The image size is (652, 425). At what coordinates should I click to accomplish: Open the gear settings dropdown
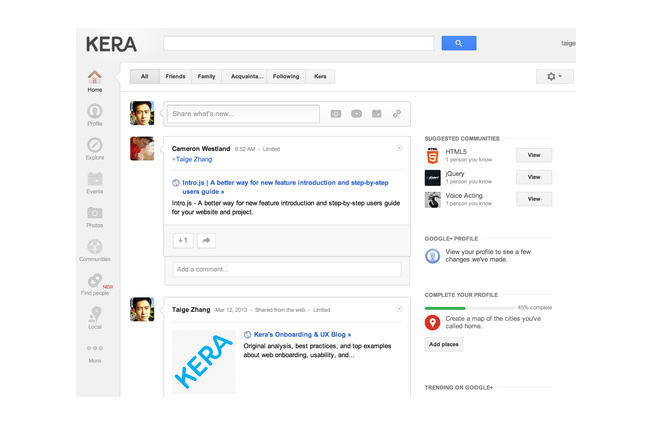[x=555, y=77]
